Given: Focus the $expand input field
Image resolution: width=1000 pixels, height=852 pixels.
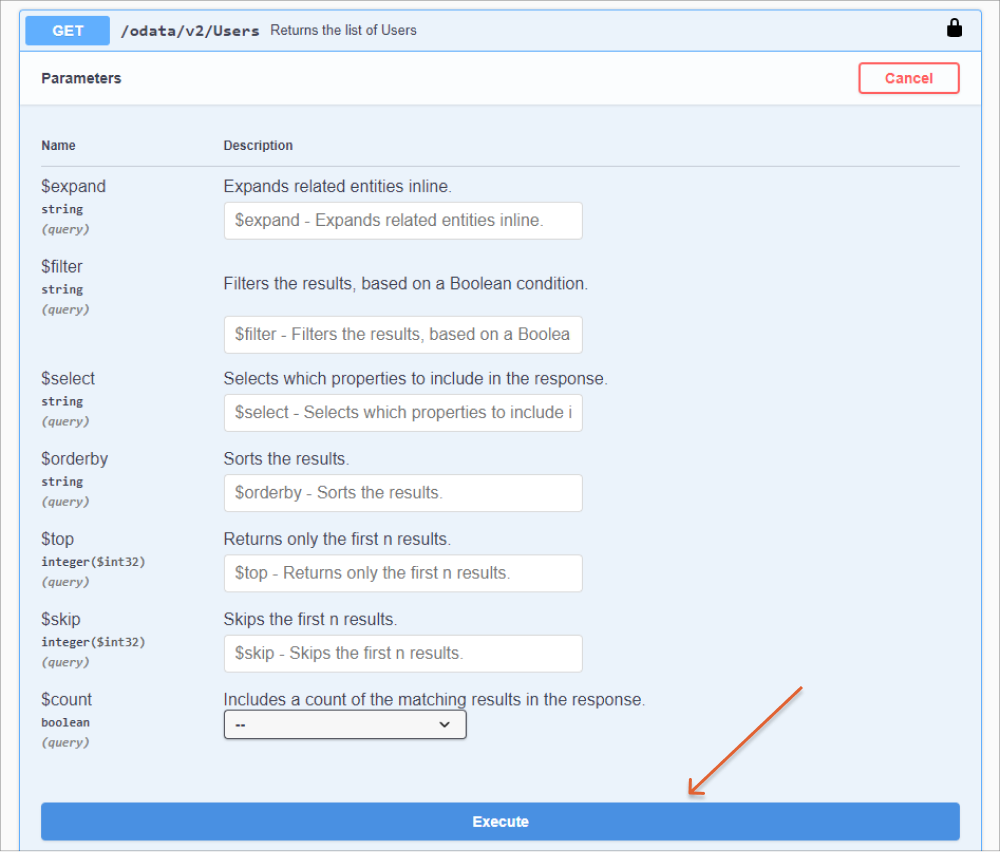Looking at the screenshot, I should [x=403, y=220].
